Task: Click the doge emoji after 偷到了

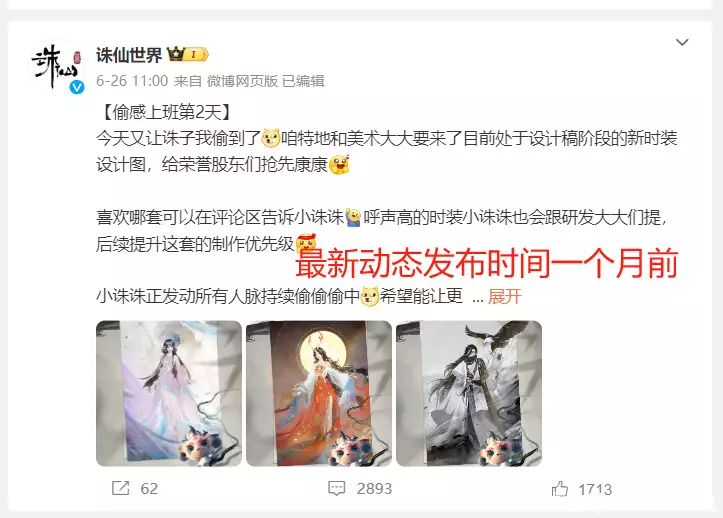Action: coord(271,138)
